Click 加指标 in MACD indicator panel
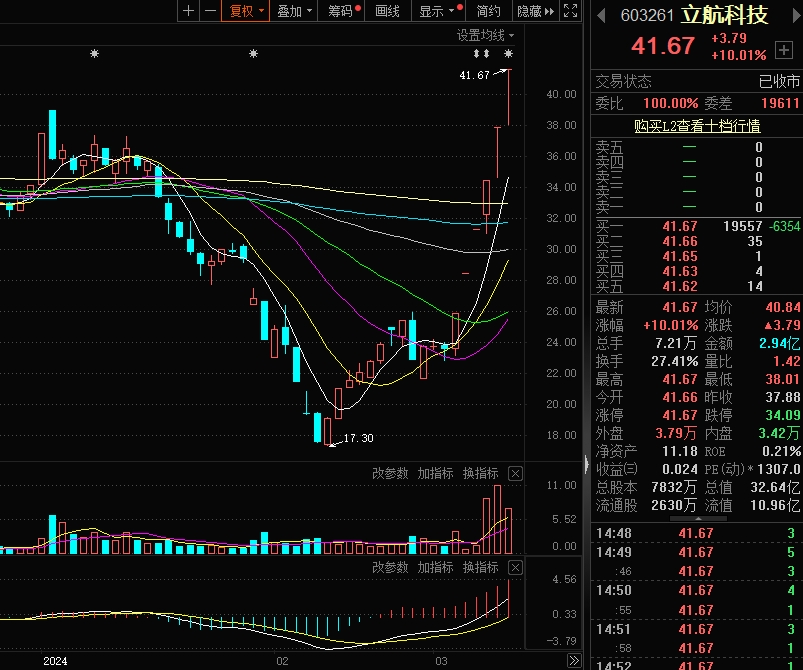The height and width of the screenshot is (670, 803). 435,567
